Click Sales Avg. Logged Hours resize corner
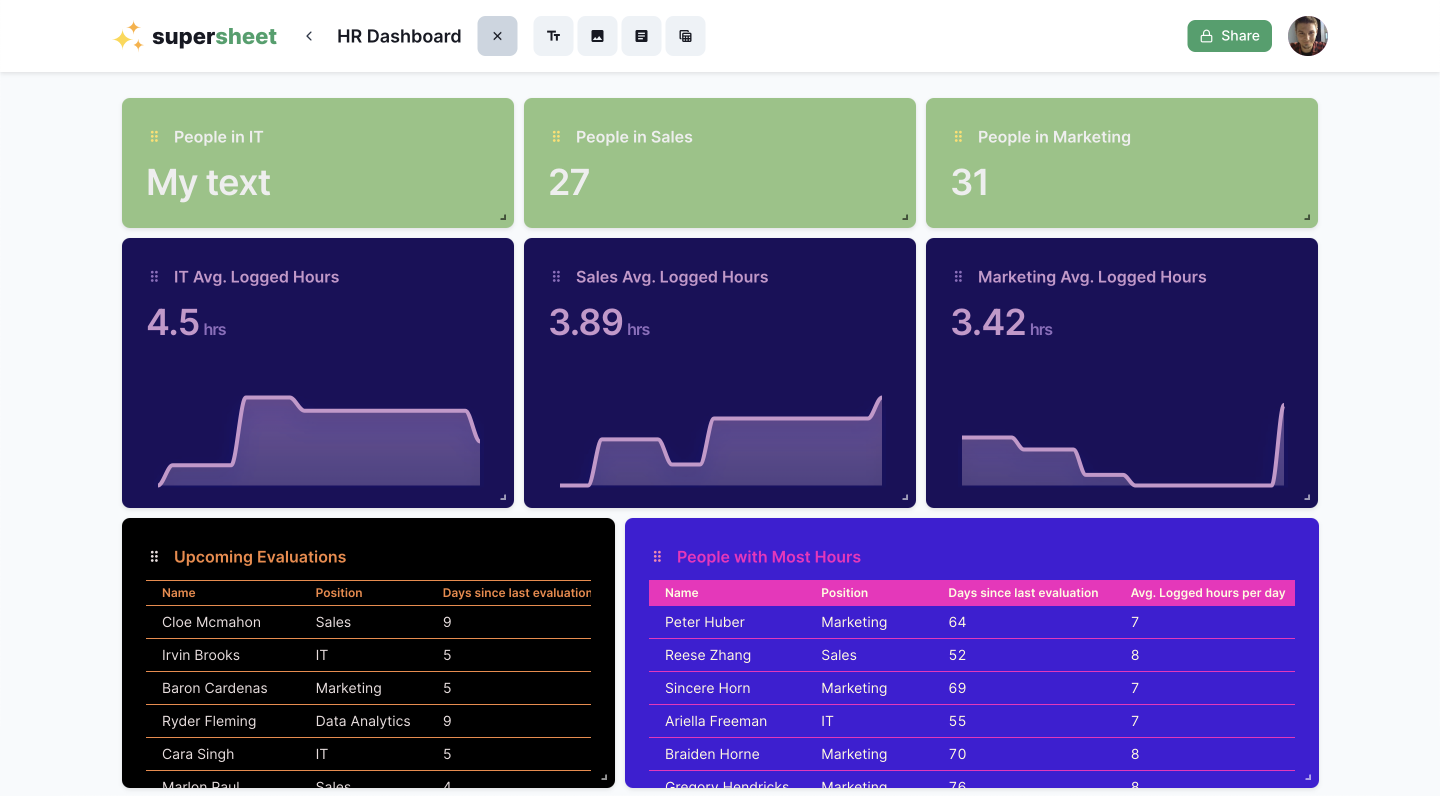The image size is (1440, 796). (905, 497)
